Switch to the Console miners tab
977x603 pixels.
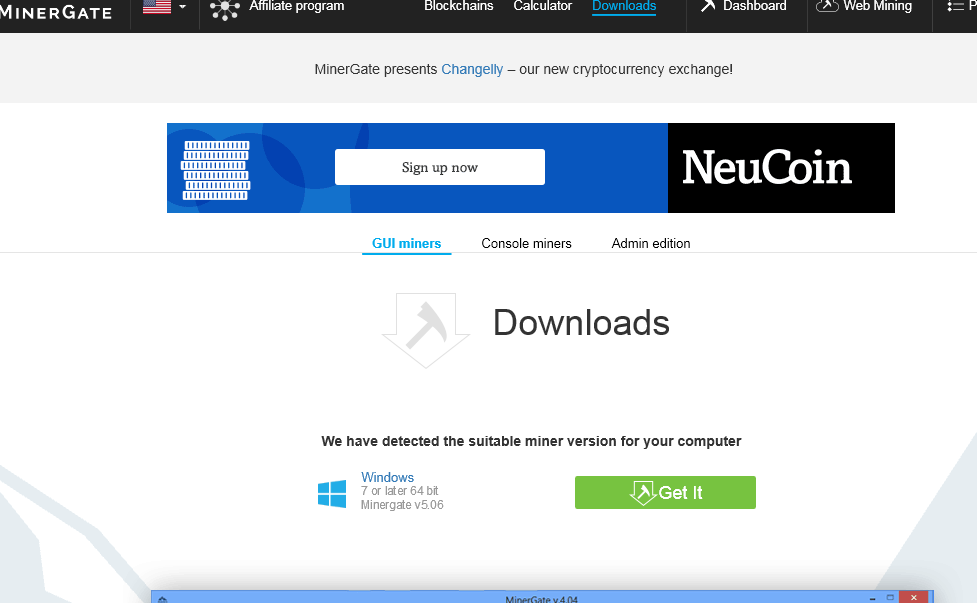[527, 244]
